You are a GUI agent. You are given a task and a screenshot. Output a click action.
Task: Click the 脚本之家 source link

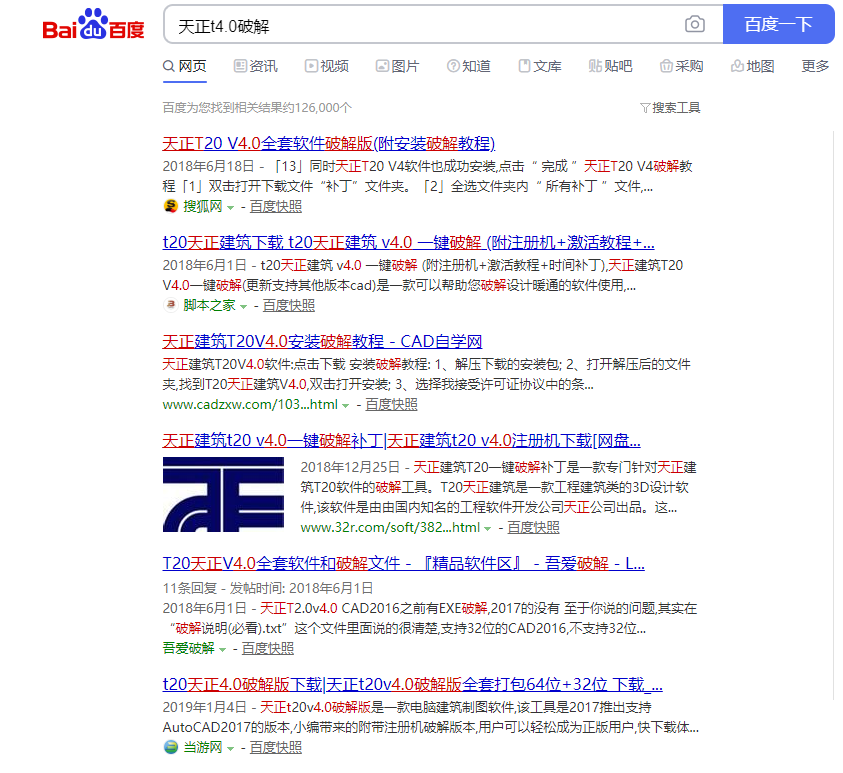[209, 305]
